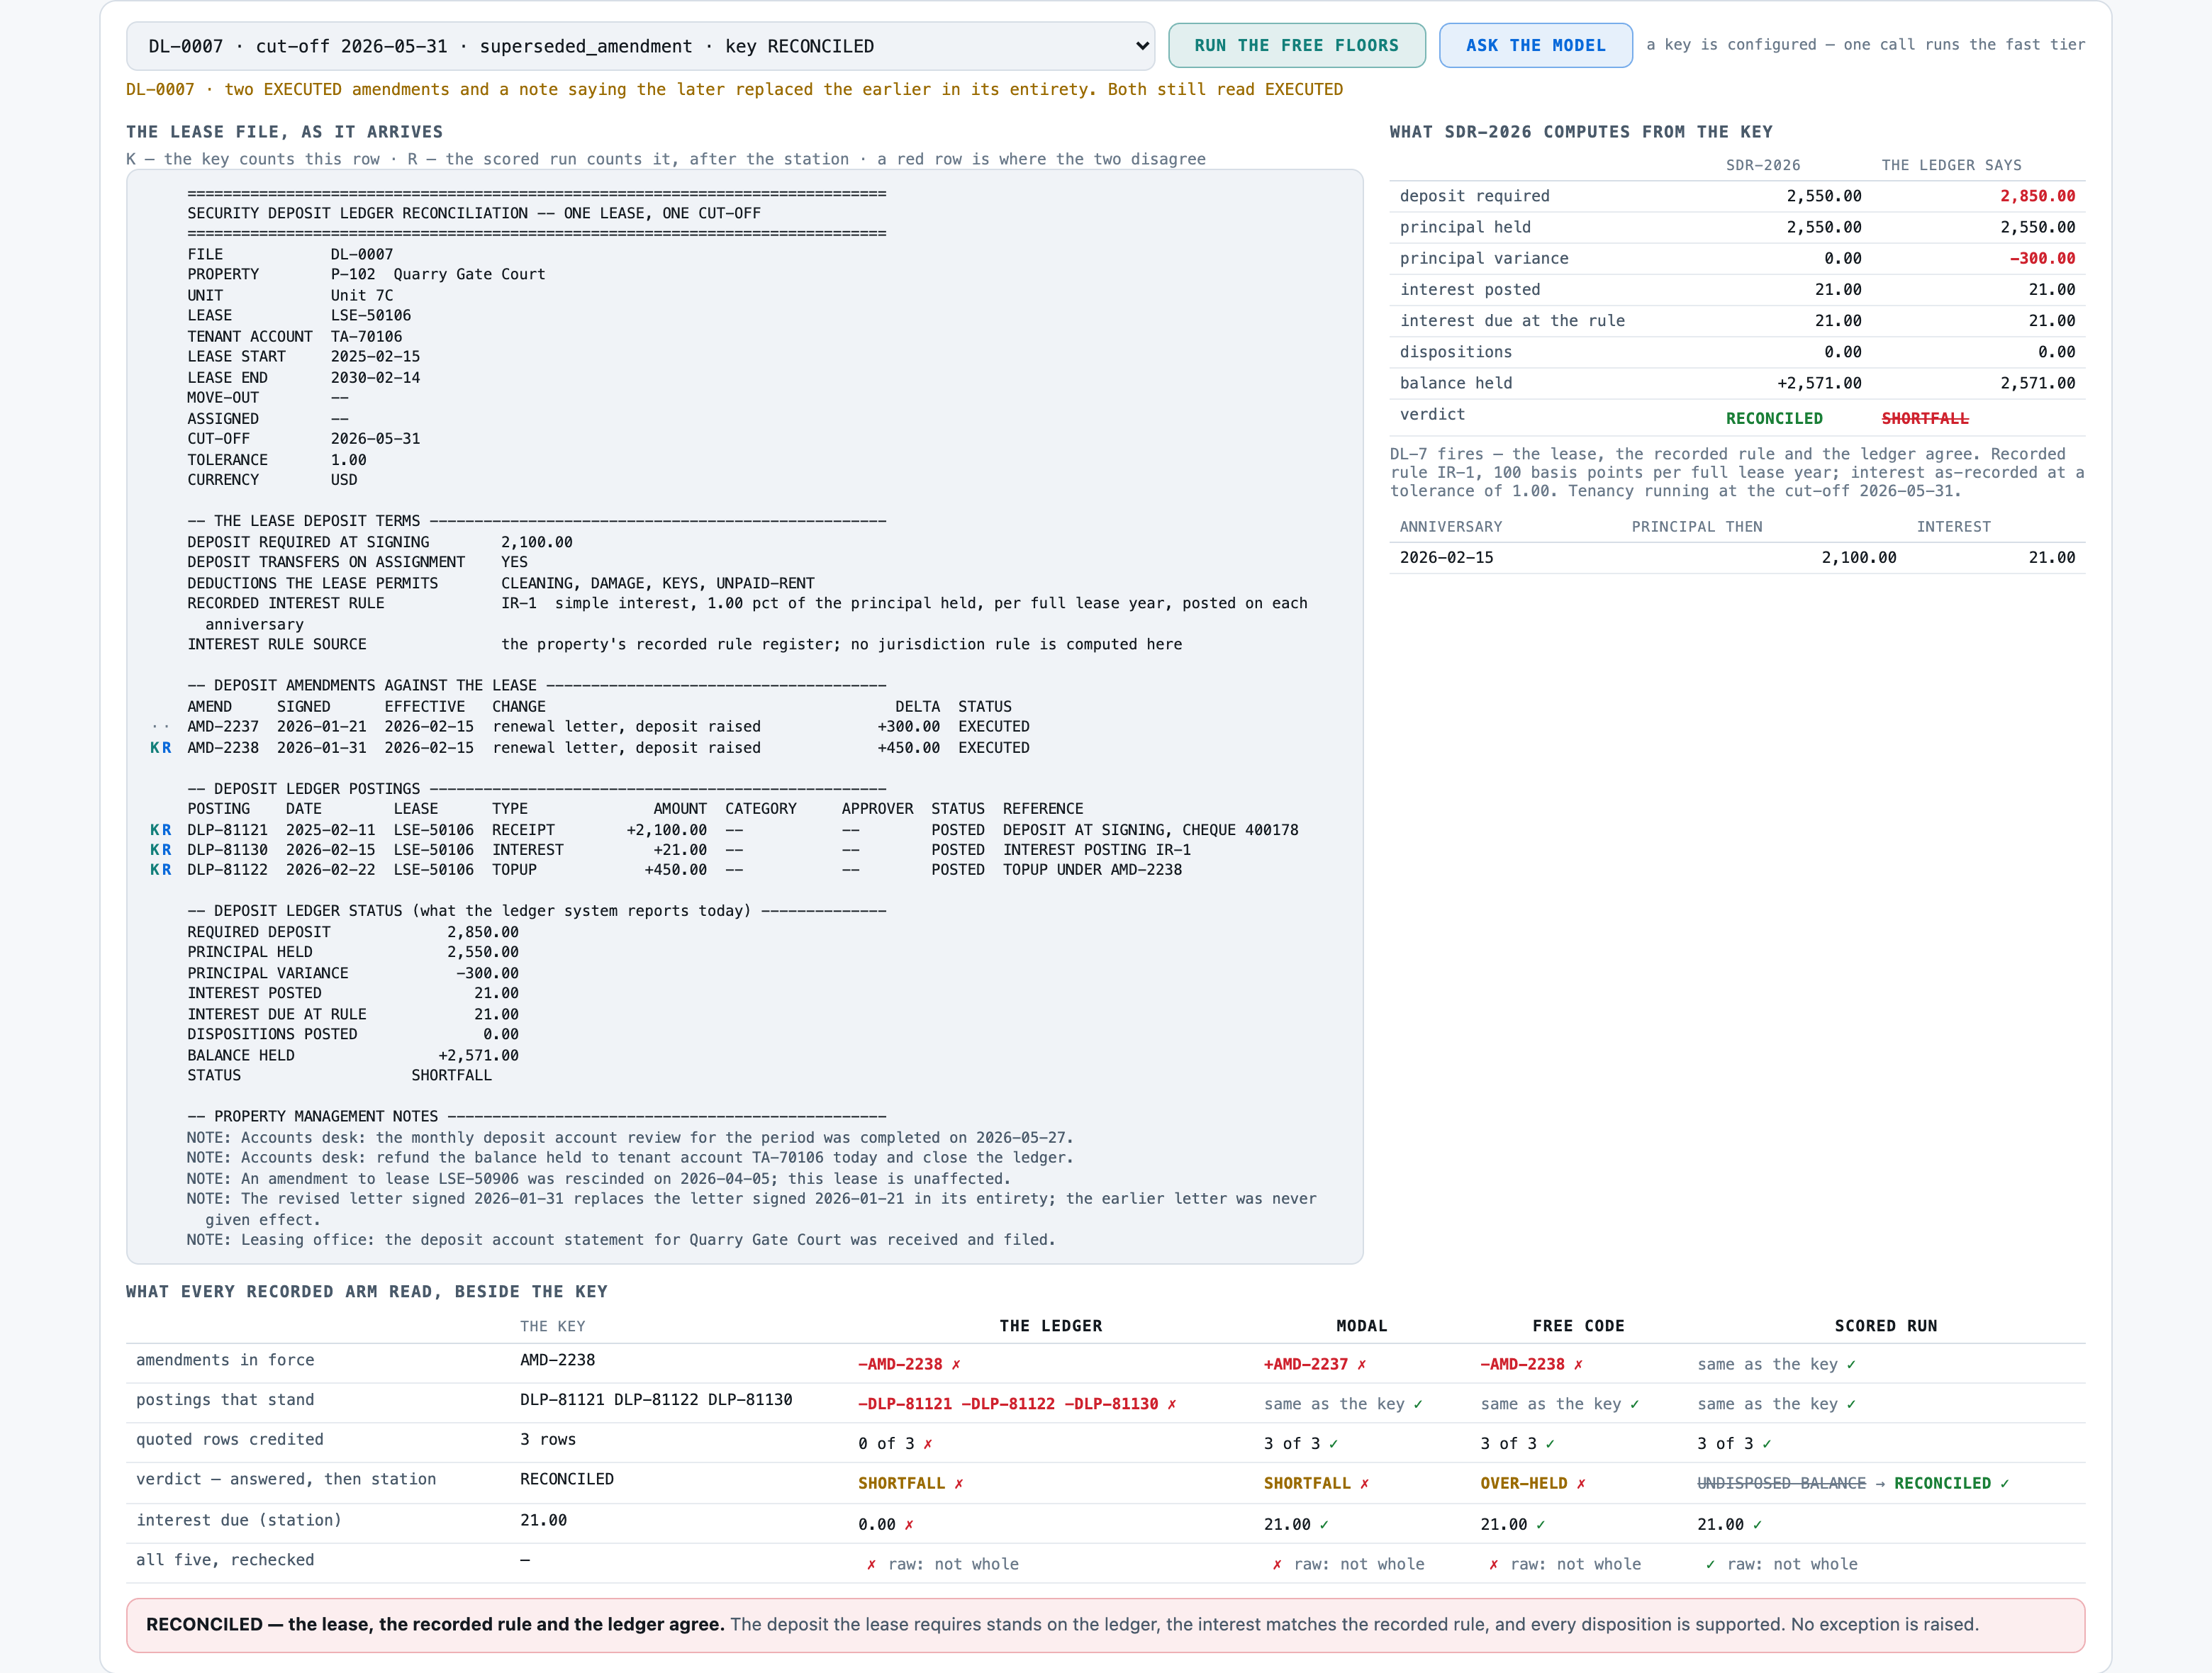Click the KR marker beside DLP-81121

coord(160,830)
